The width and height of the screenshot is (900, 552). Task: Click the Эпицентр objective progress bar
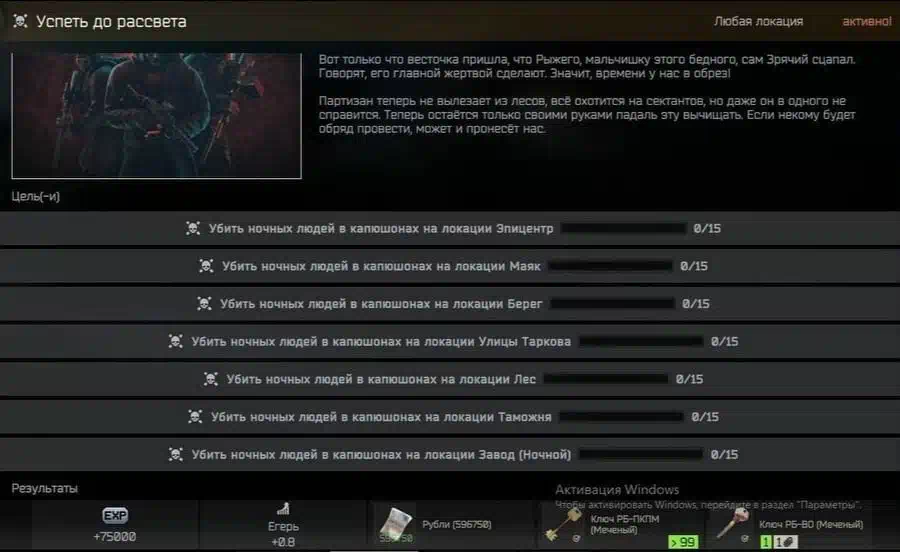623,228
